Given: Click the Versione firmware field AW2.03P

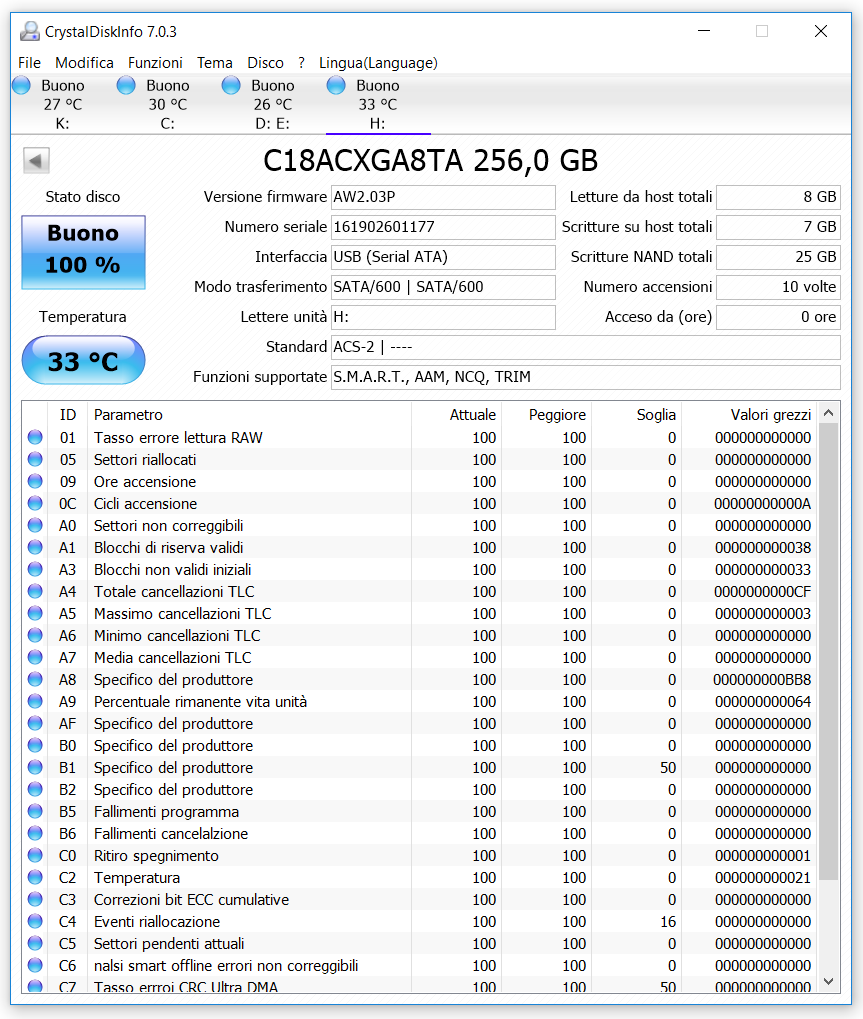Looking at the screenshot, I should point(443,197).
